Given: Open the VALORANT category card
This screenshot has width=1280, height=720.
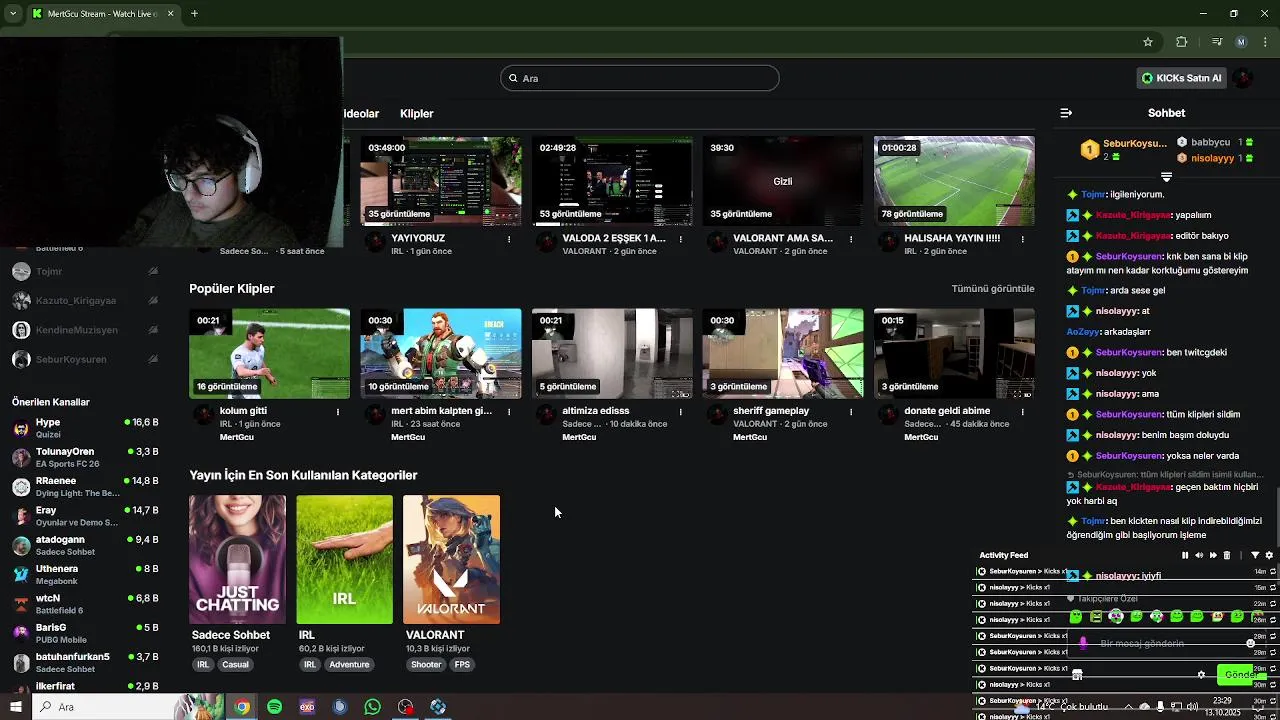Looking at the screenshot, I should tap(451, 559).
